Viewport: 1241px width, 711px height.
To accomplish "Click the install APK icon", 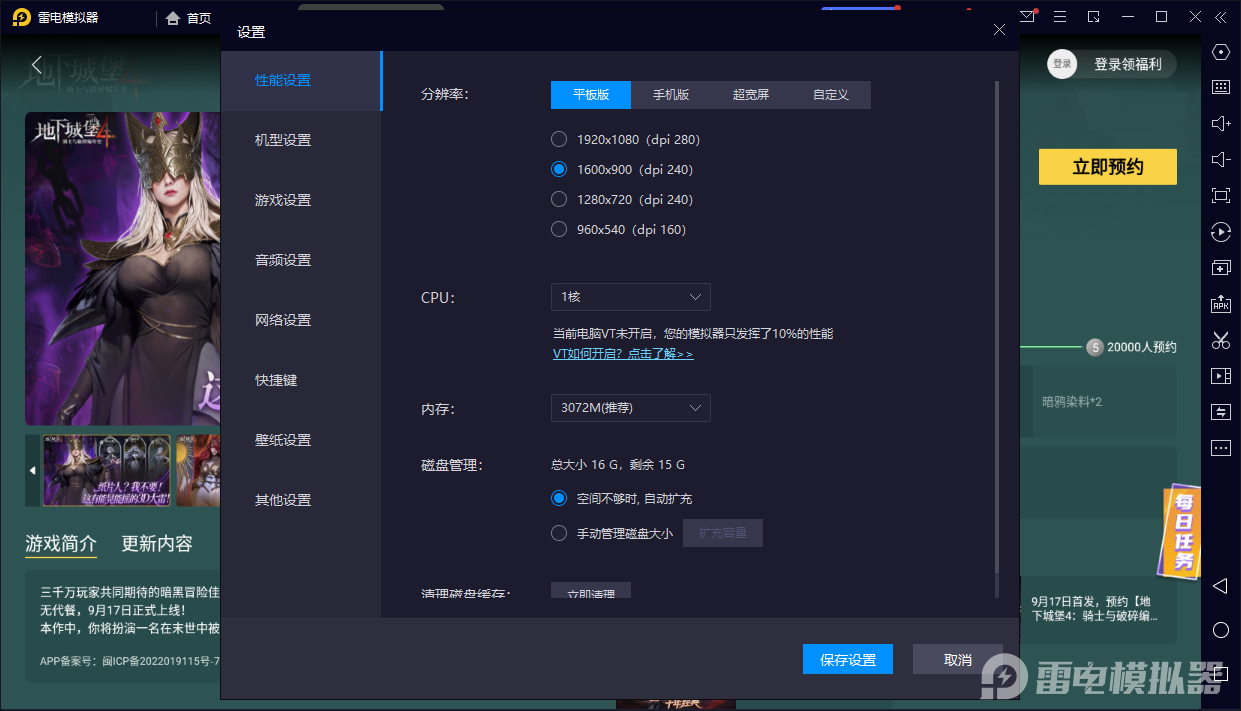I will pyautogui.click(x=1220, y=304).
